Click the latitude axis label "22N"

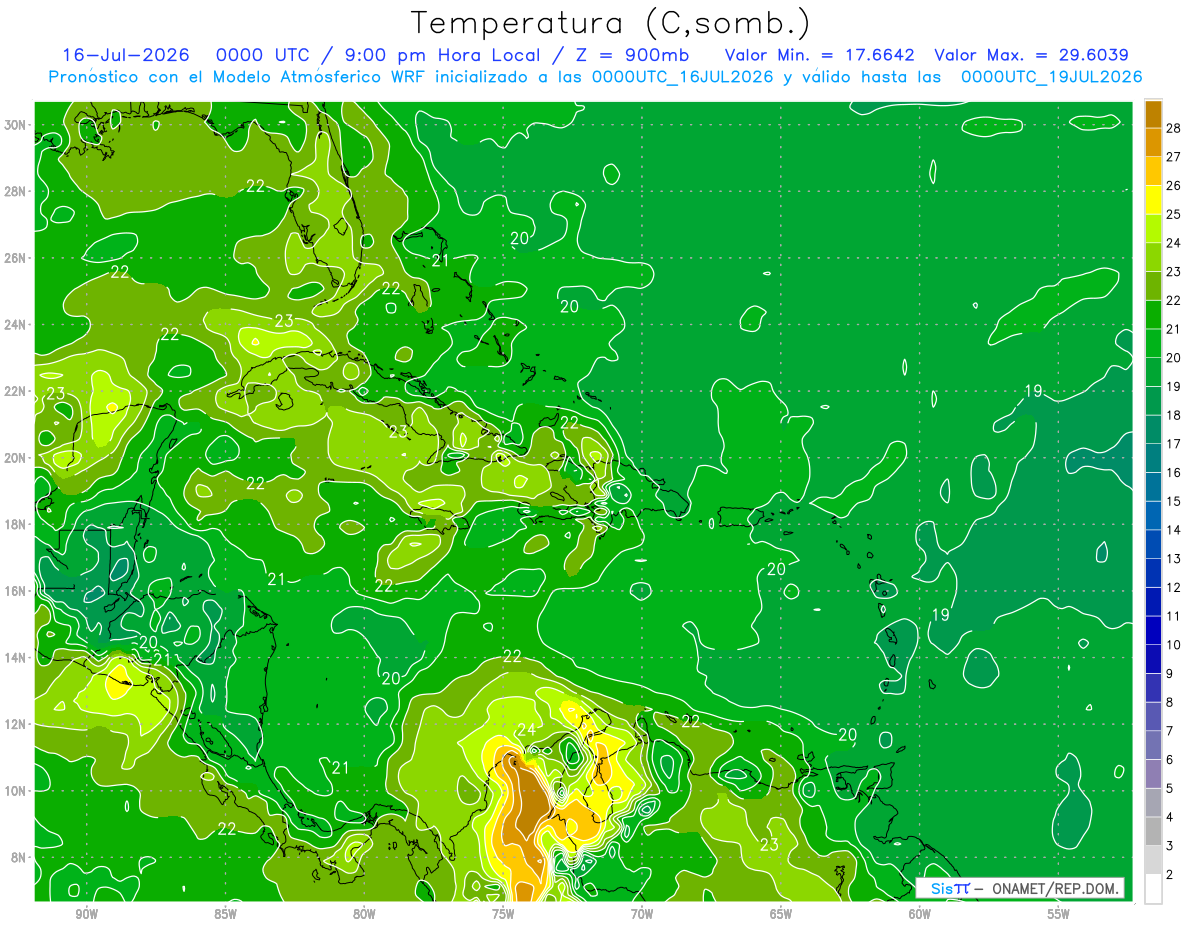(x=16, y=391)
